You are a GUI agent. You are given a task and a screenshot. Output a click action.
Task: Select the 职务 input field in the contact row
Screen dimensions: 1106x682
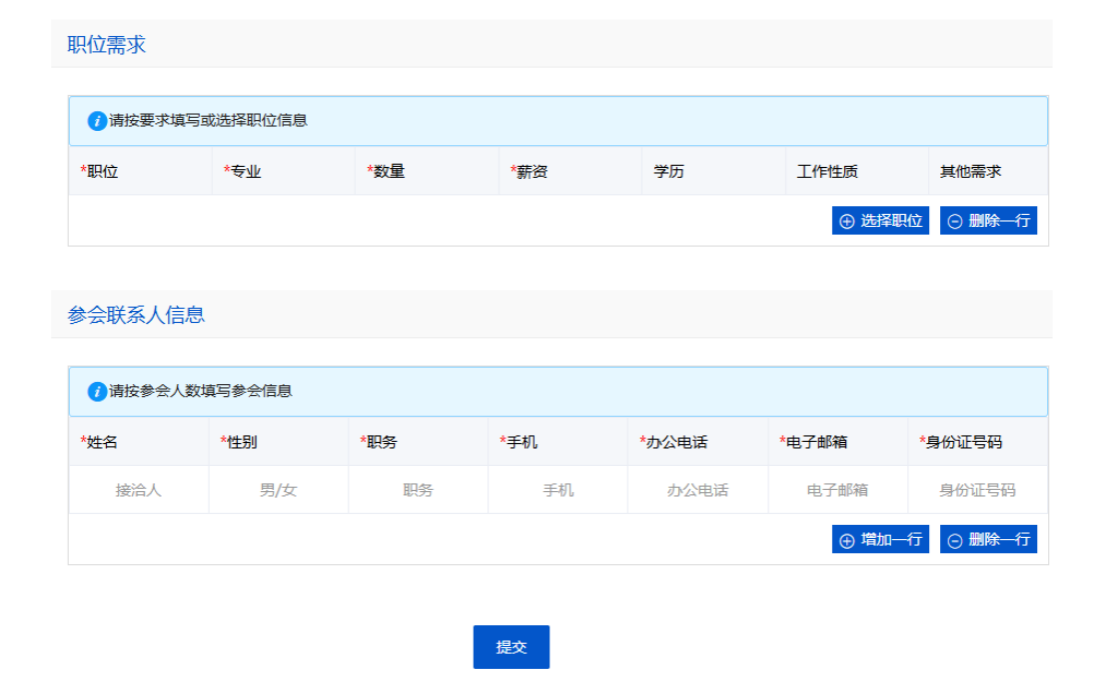point(418,490)
